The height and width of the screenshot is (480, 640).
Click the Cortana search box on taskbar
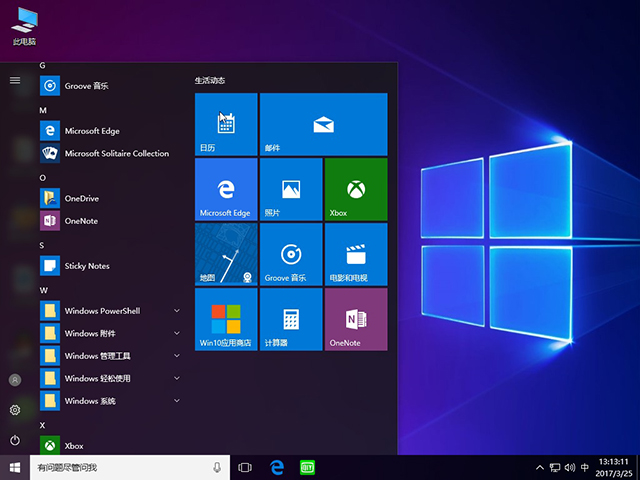point(120,467)
